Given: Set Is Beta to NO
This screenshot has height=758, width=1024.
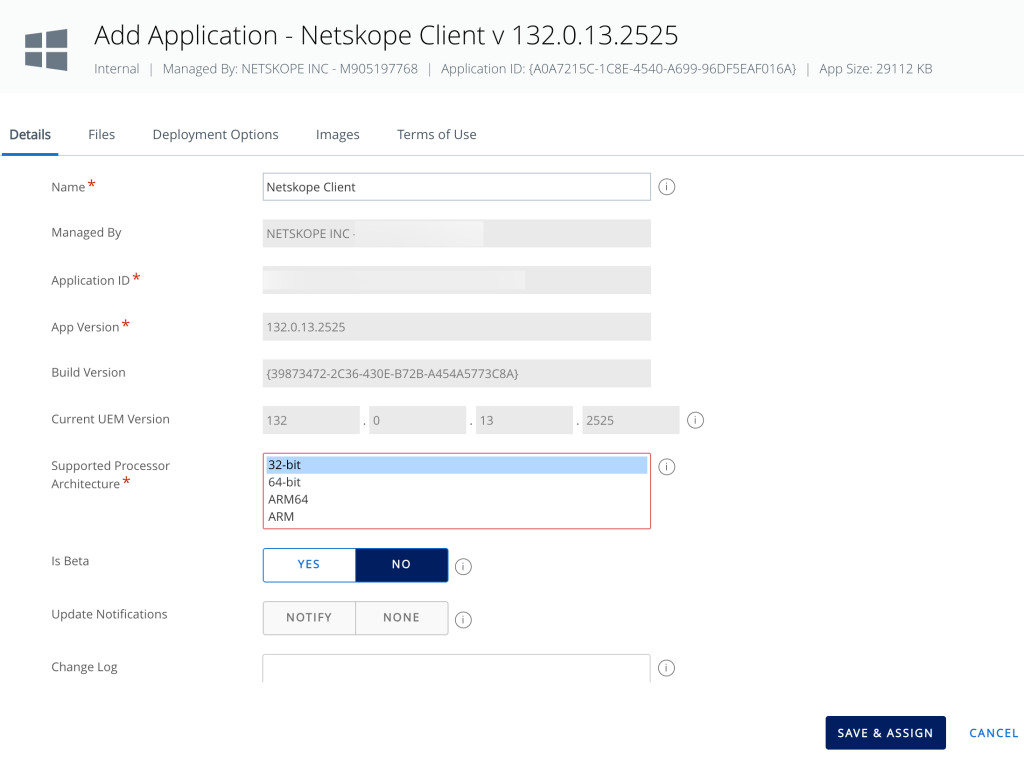Looking at the screenshot, I should 402,565.
